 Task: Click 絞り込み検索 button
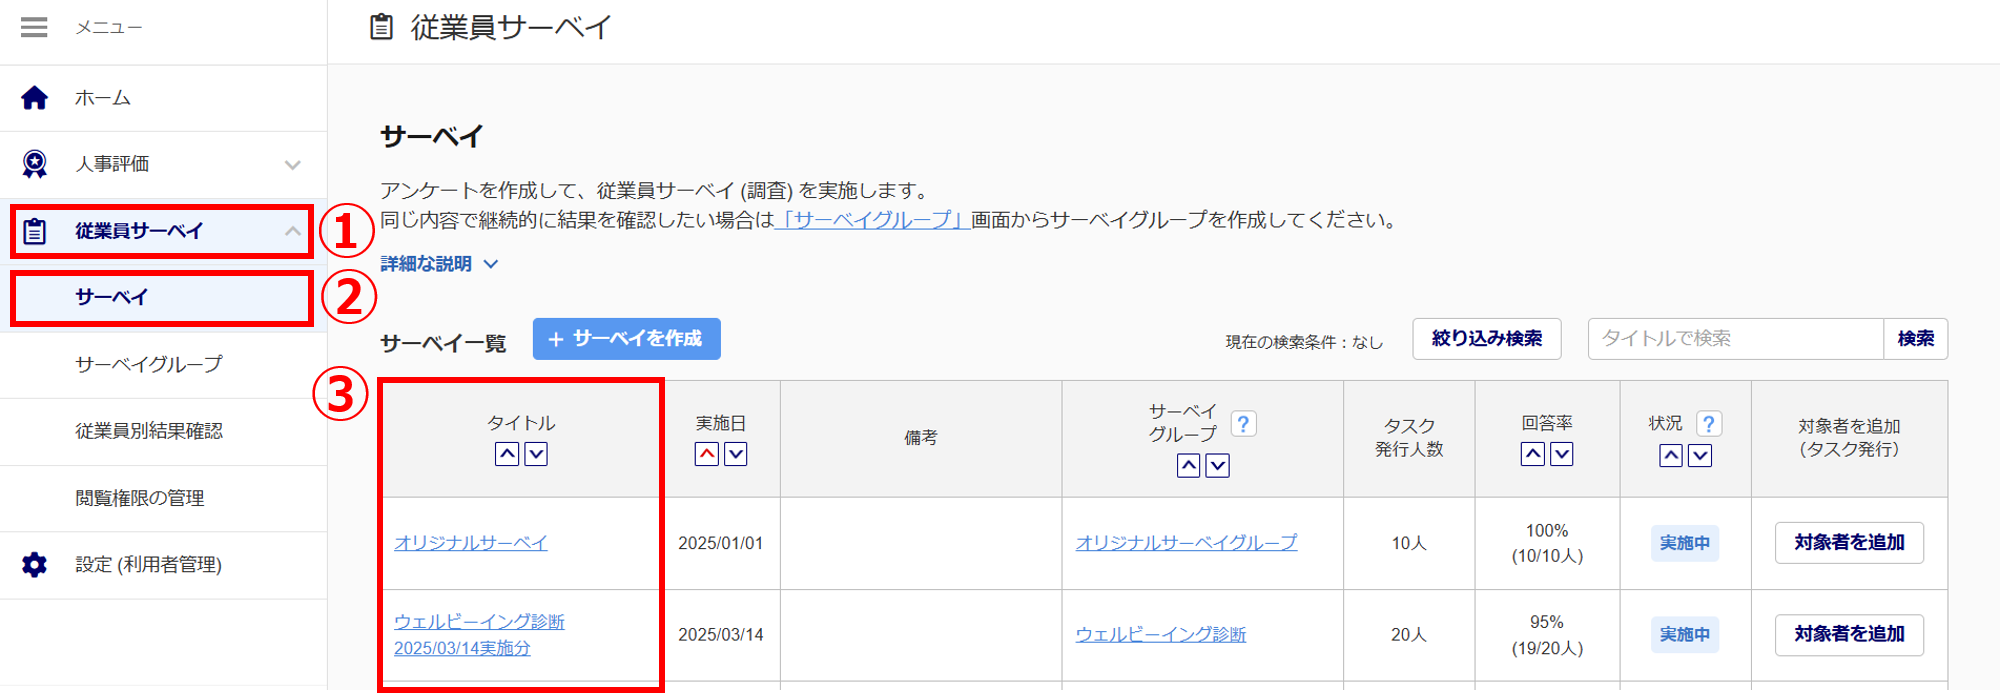point(1487,339)
